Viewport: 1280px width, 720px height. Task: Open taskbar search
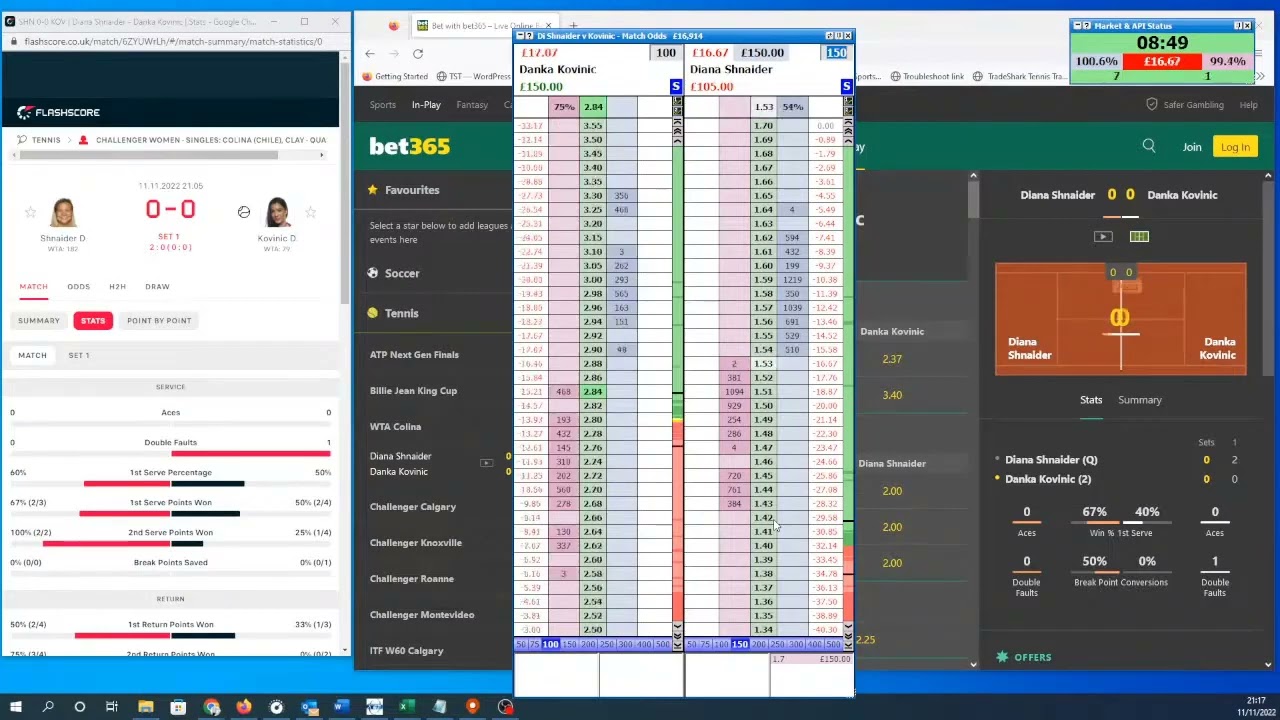(48, 707)
